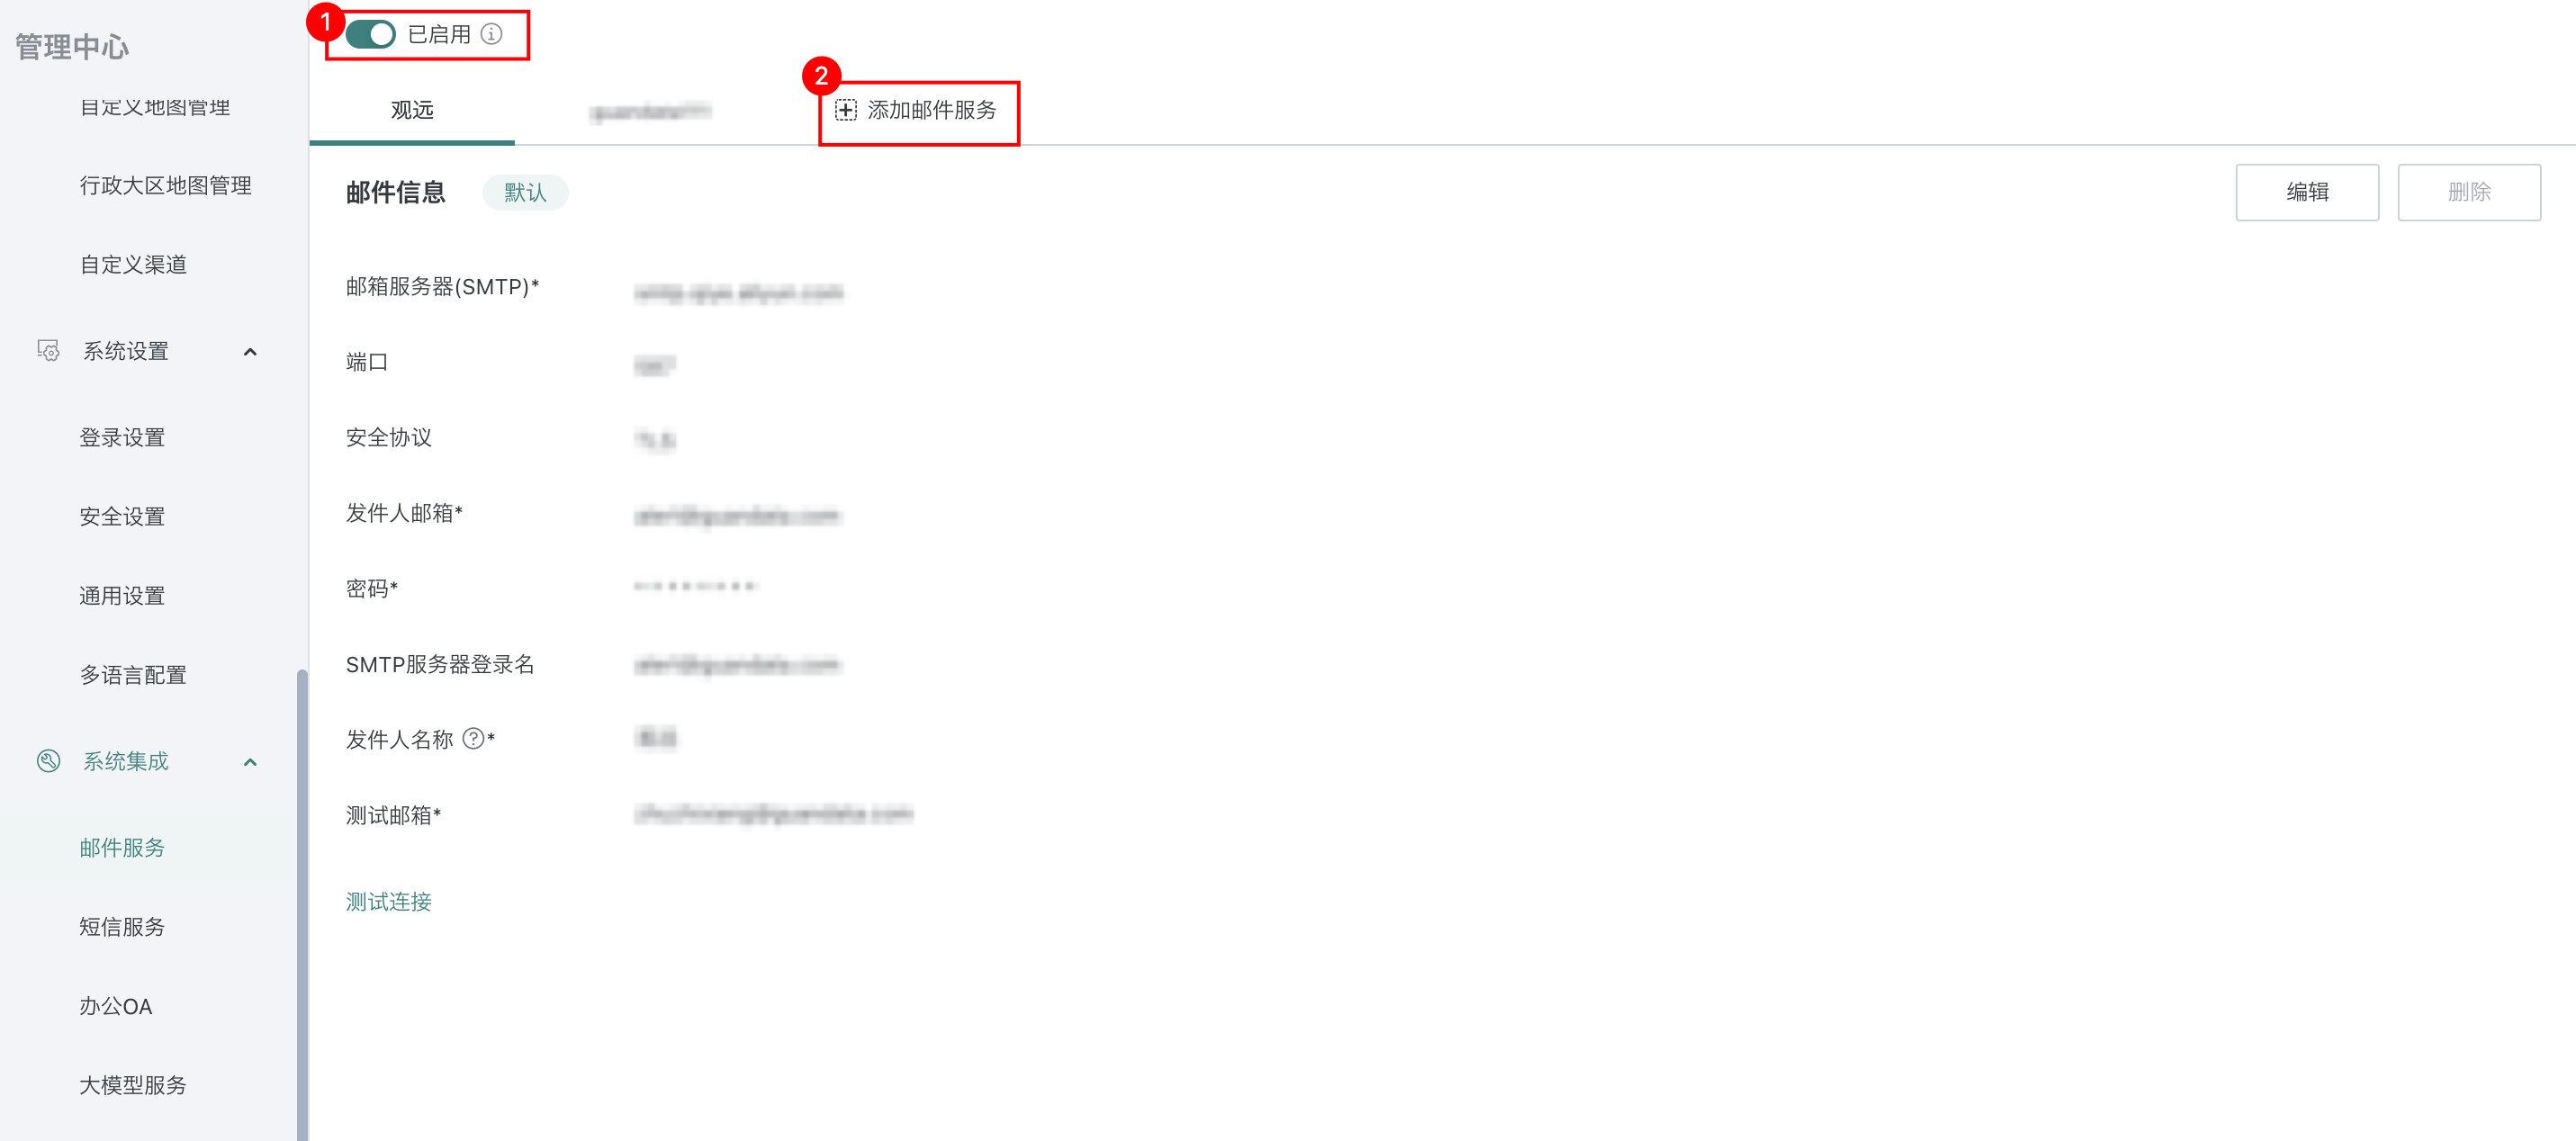Click the 测试连接 link
This screenshot has height=1141, width=2576.
[389, 902]
